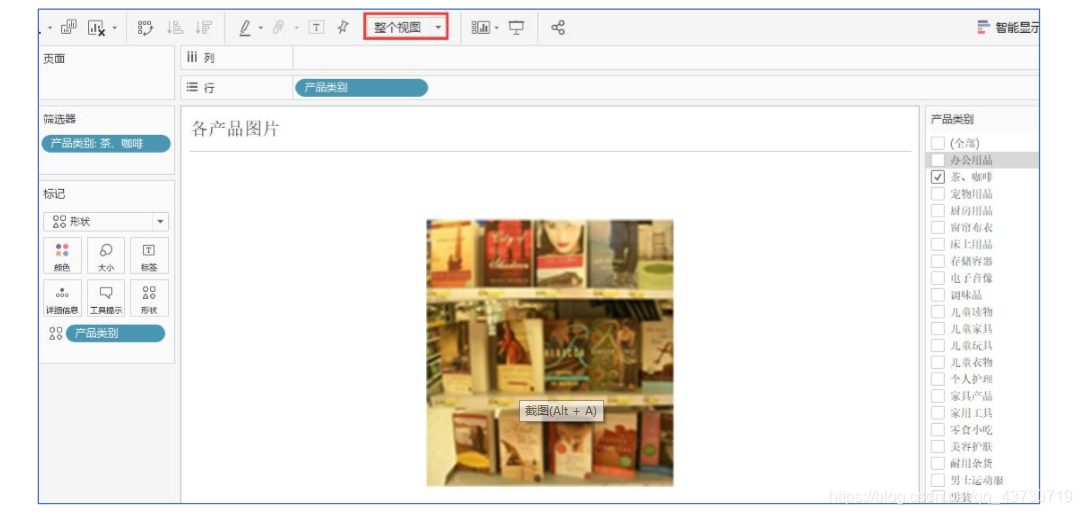Screen dimensions: 1082x515
Task: Sort descending via toolbar icon
Action: tap(203, 28)
